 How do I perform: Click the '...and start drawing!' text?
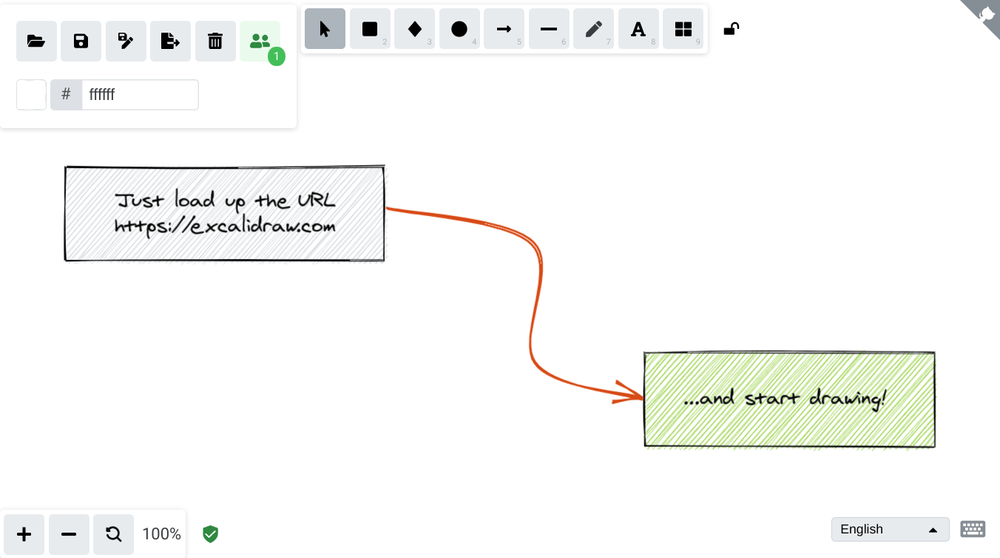tap(784, 399)
